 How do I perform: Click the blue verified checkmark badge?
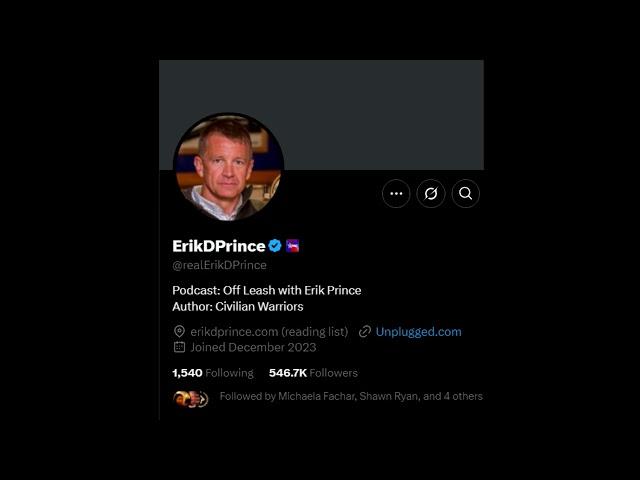click(x=275, y=246)
